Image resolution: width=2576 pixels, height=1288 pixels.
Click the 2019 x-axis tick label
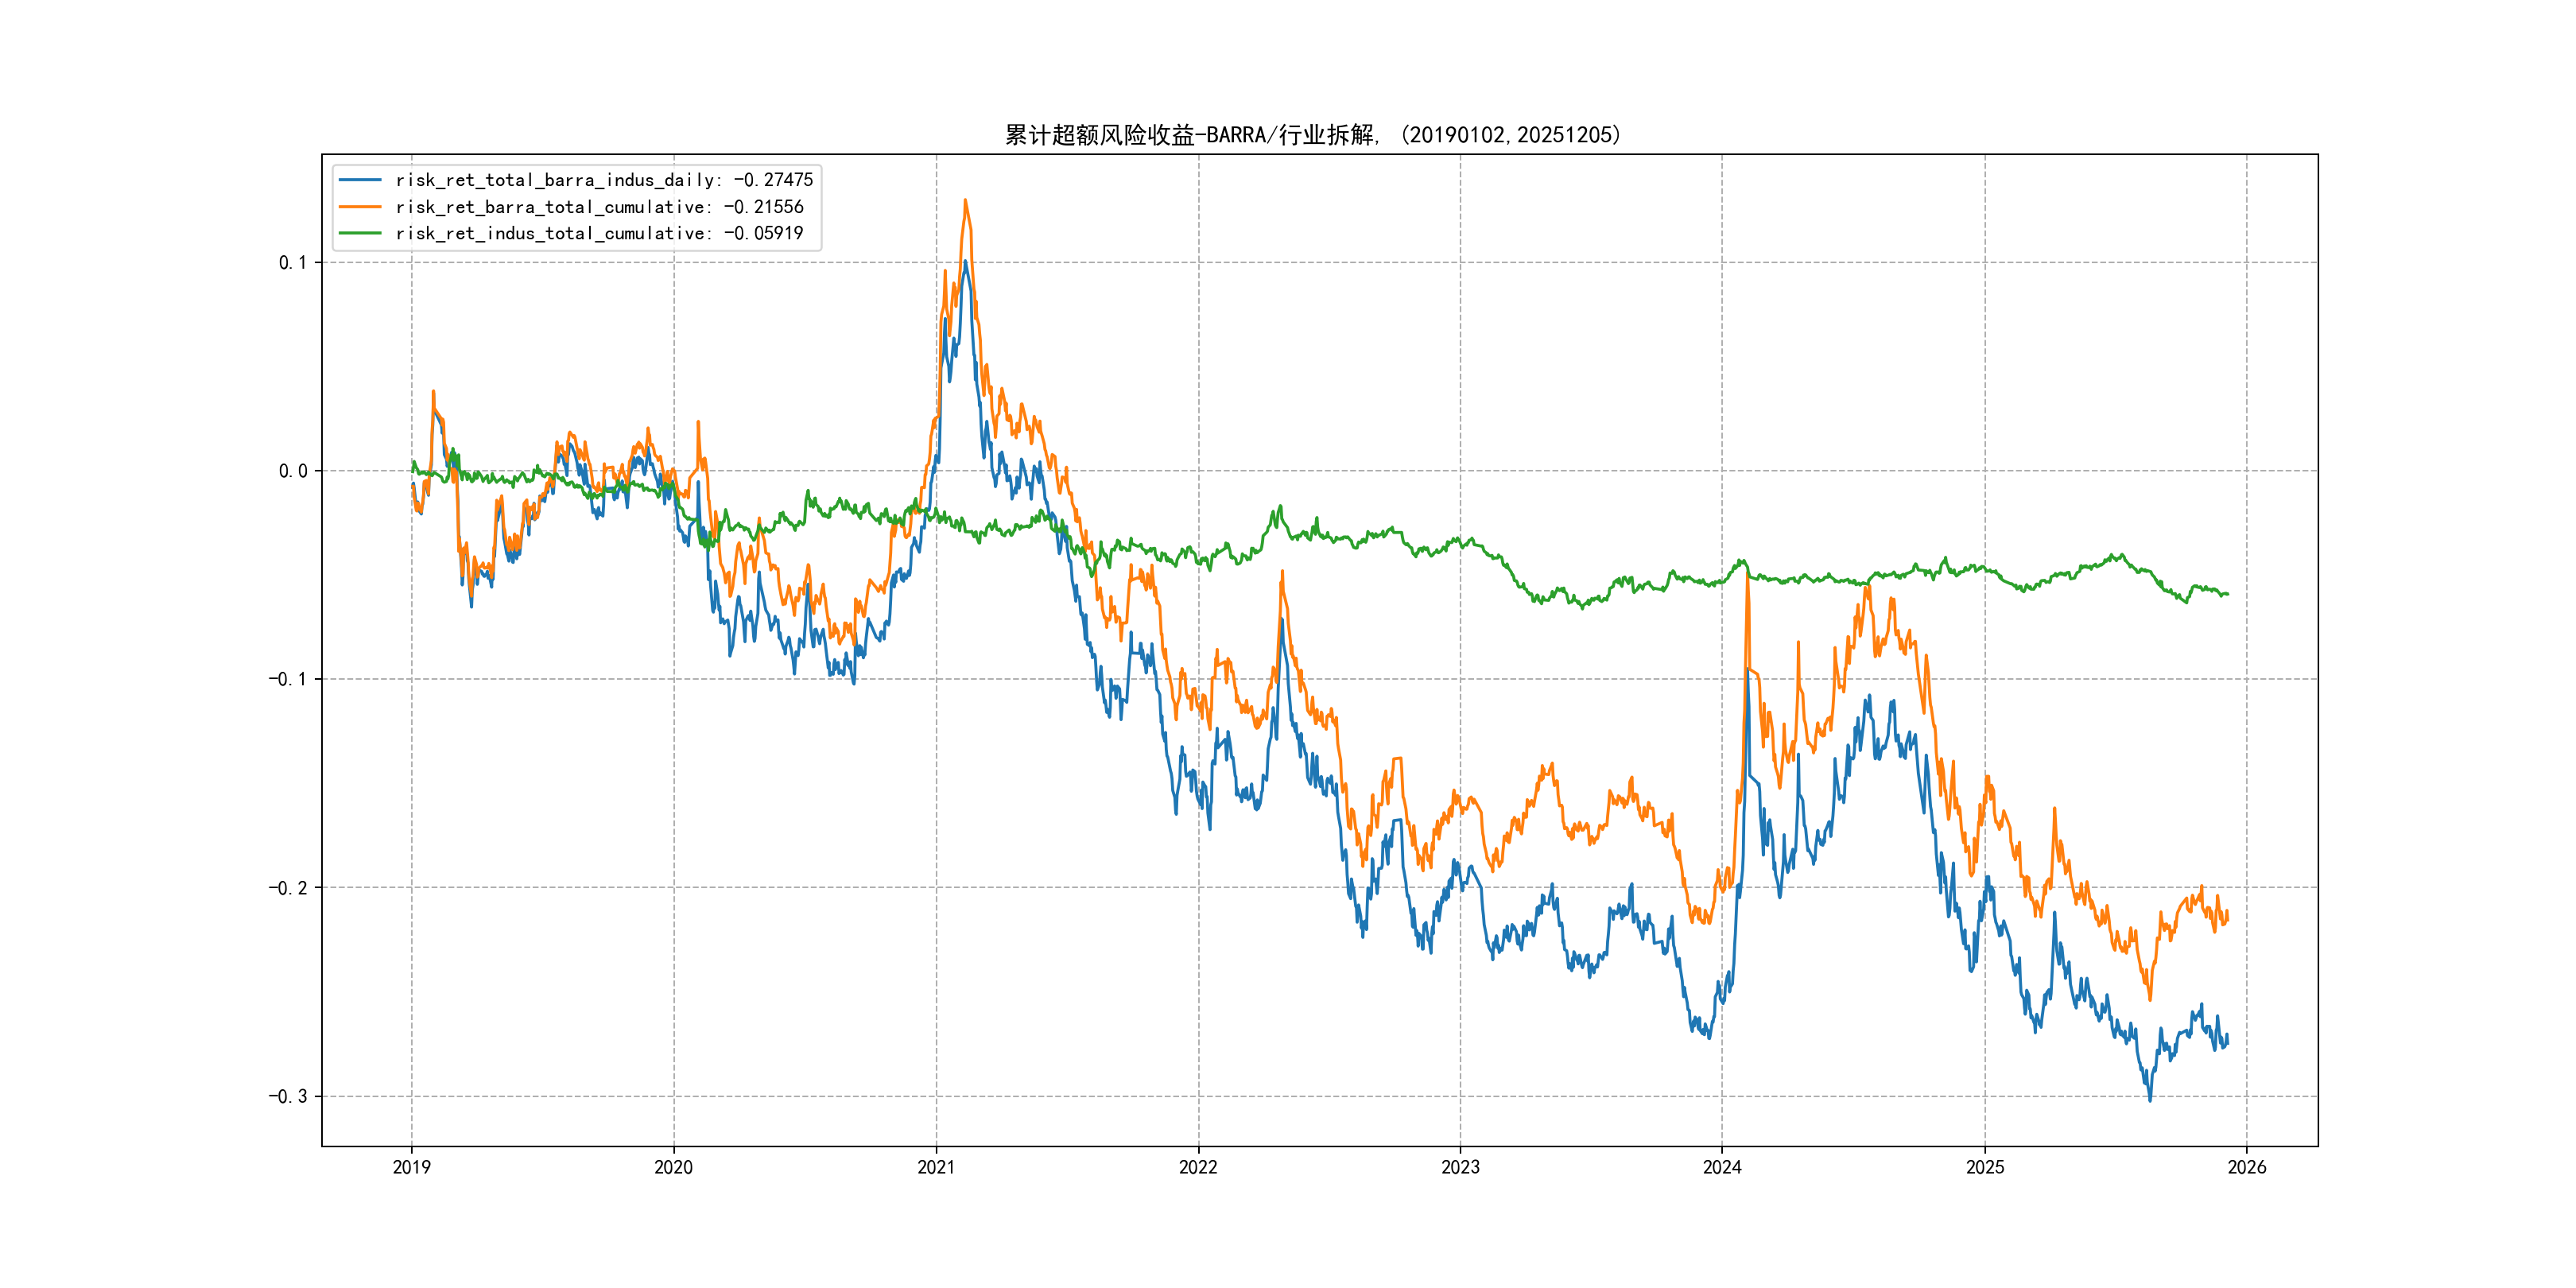coord(411,1167)
